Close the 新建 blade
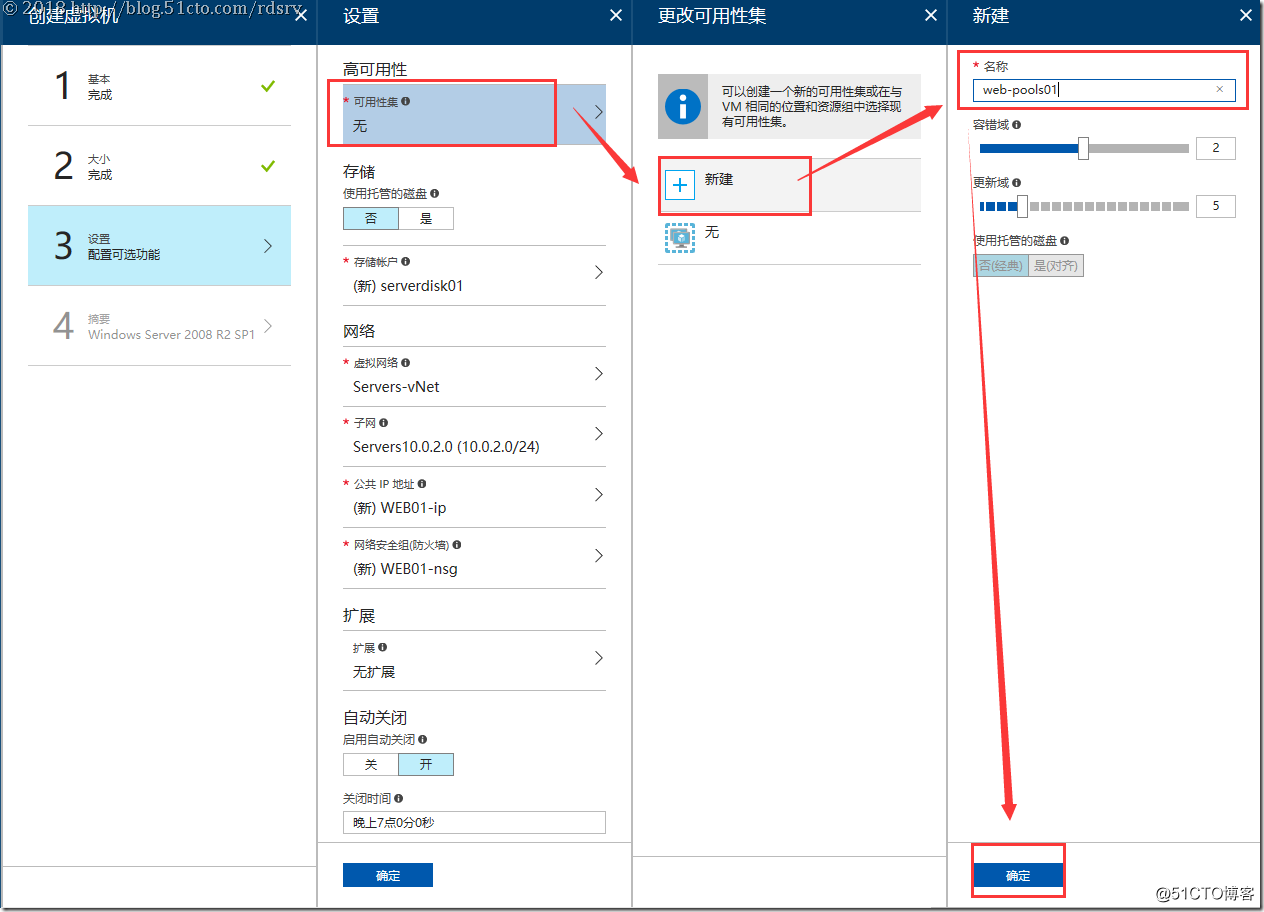The width and height of the screenshot is (1264, 912). click(1246, 16)
